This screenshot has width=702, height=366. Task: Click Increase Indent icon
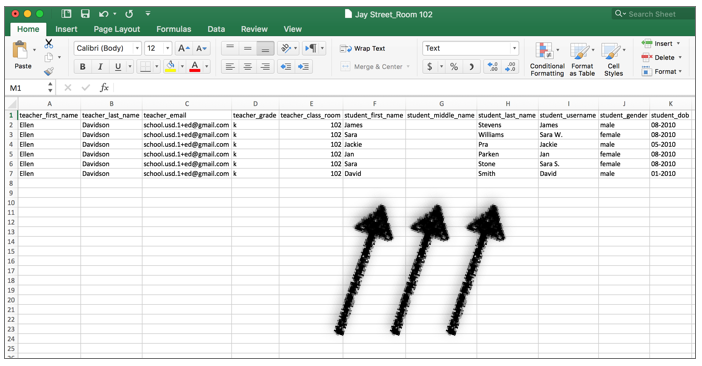pyautogui.click(x=303, y=67)
